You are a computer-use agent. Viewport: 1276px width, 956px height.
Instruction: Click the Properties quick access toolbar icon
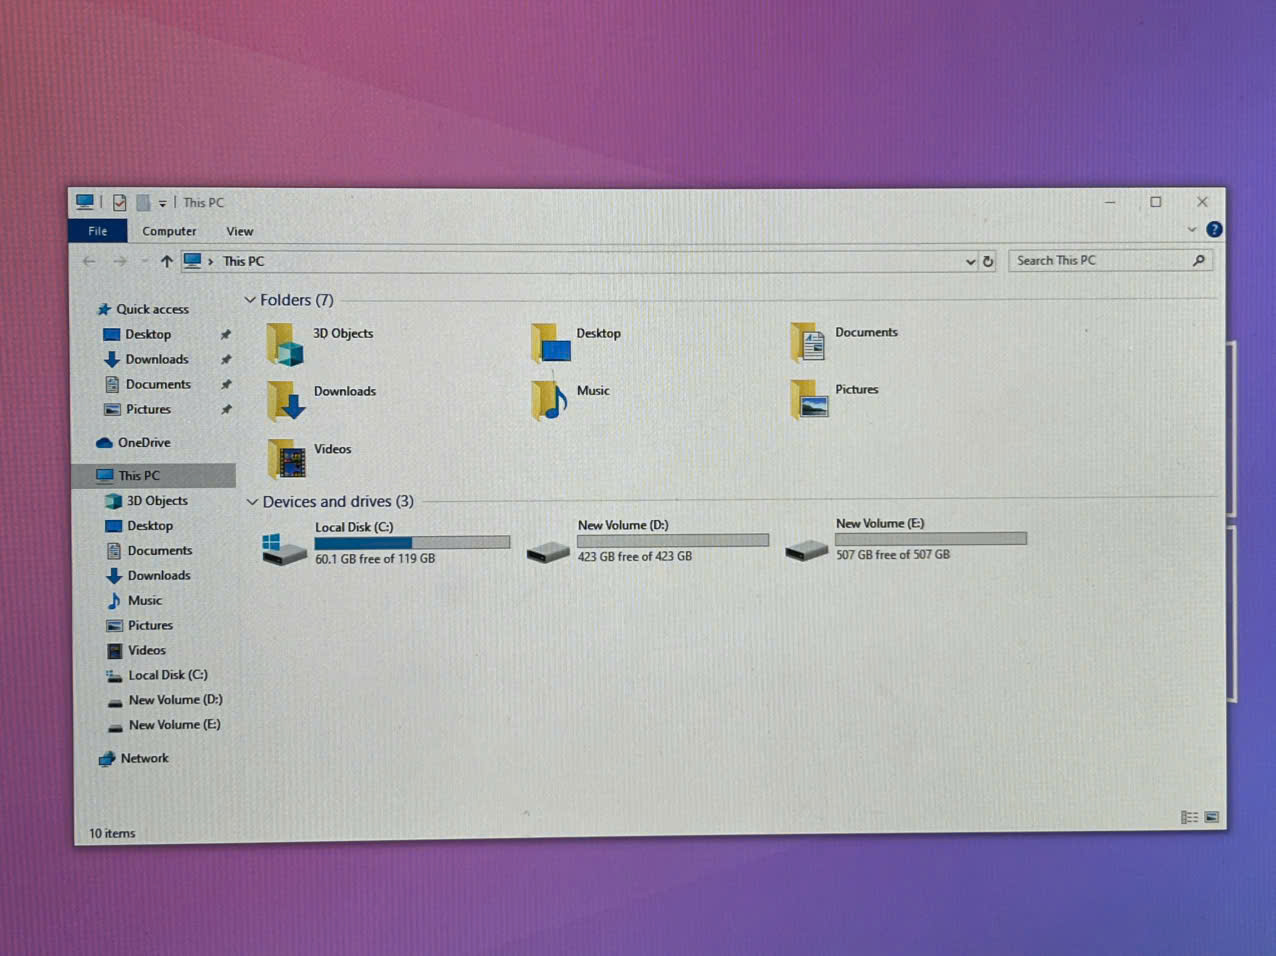pos(119,203)
